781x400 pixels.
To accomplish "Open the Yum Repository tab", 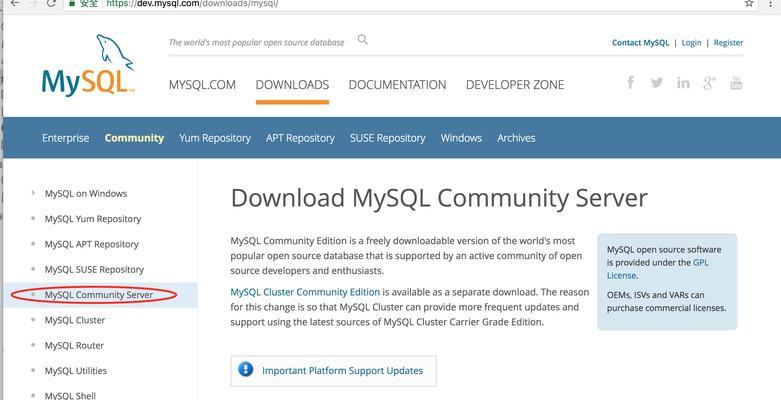I will [215, 138].
